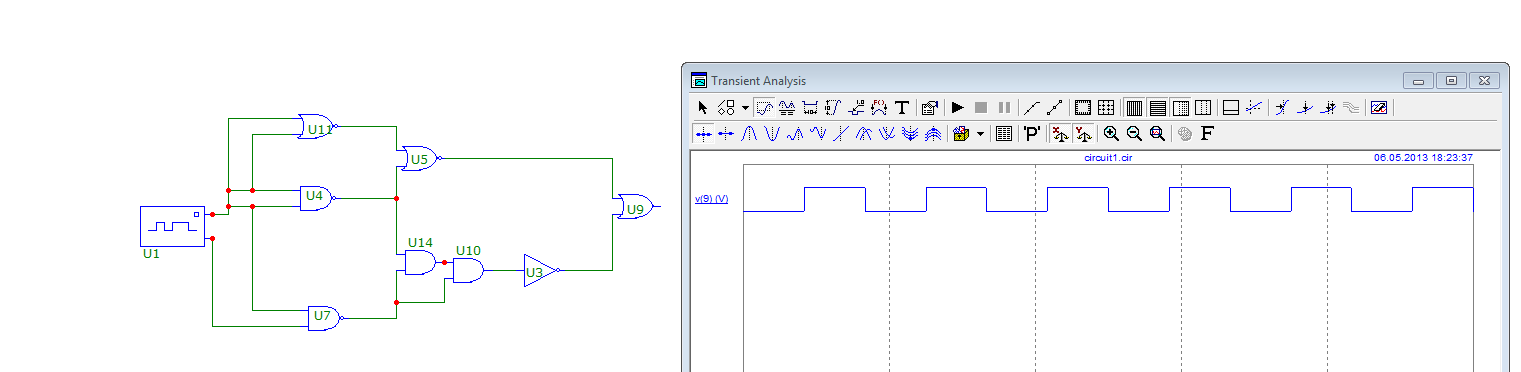Click the yellow toolbox icon
Image resolution: width=1521 pixels, height=372 pixels.
pos(962,133)
